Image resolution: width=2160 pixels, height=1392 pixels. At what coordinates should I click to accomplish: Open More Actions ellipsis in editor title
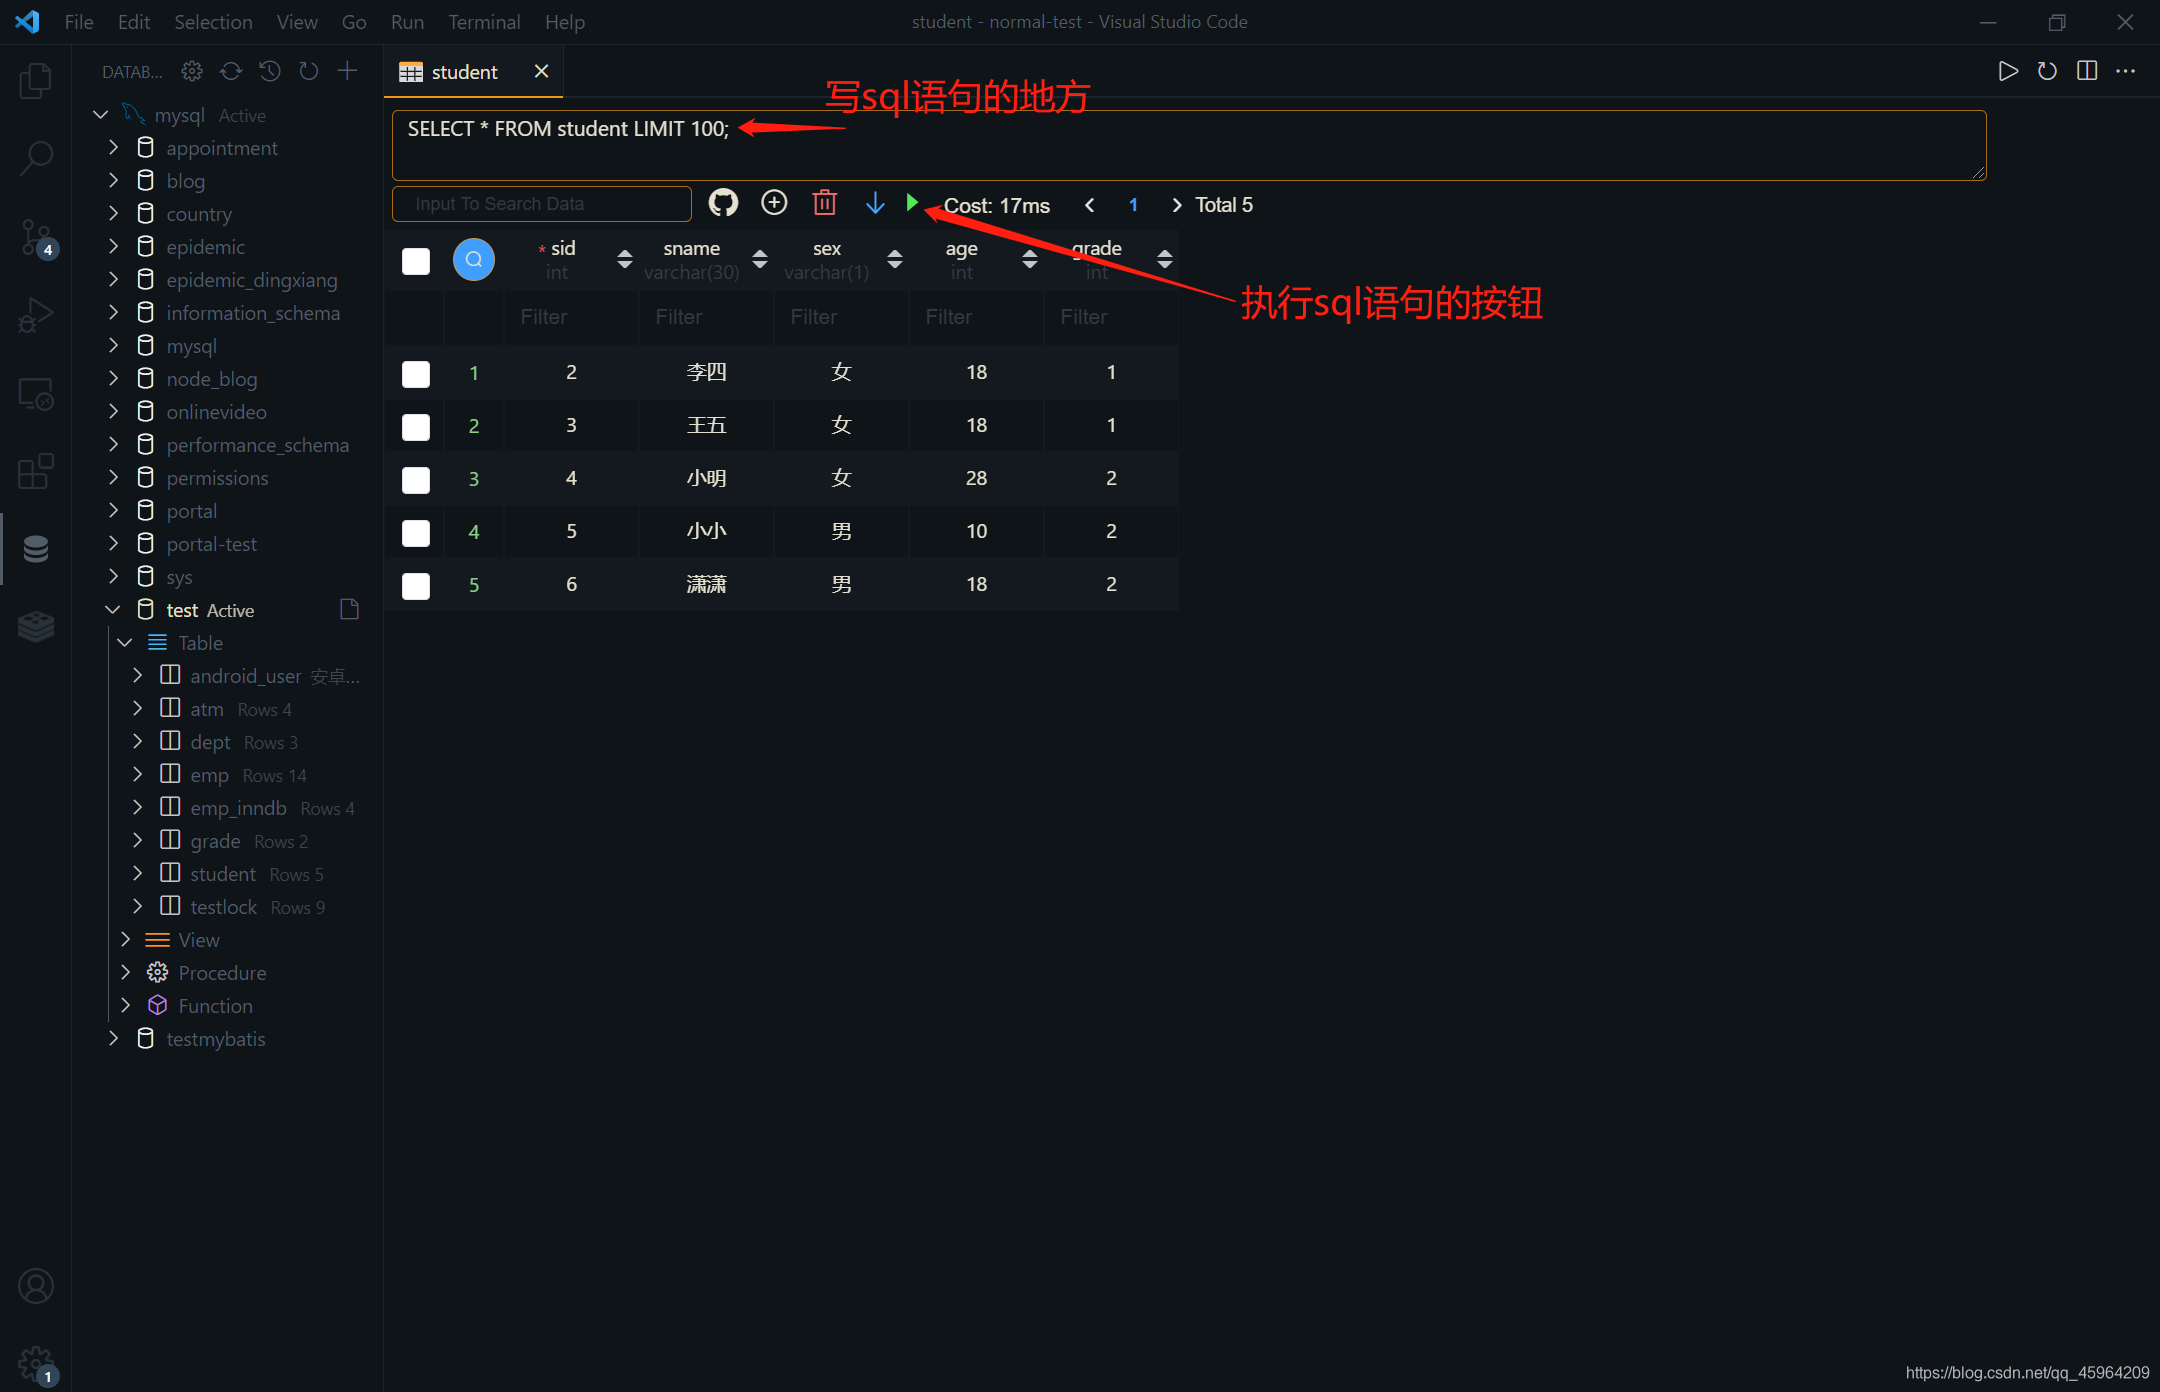tap(2126, 71)
